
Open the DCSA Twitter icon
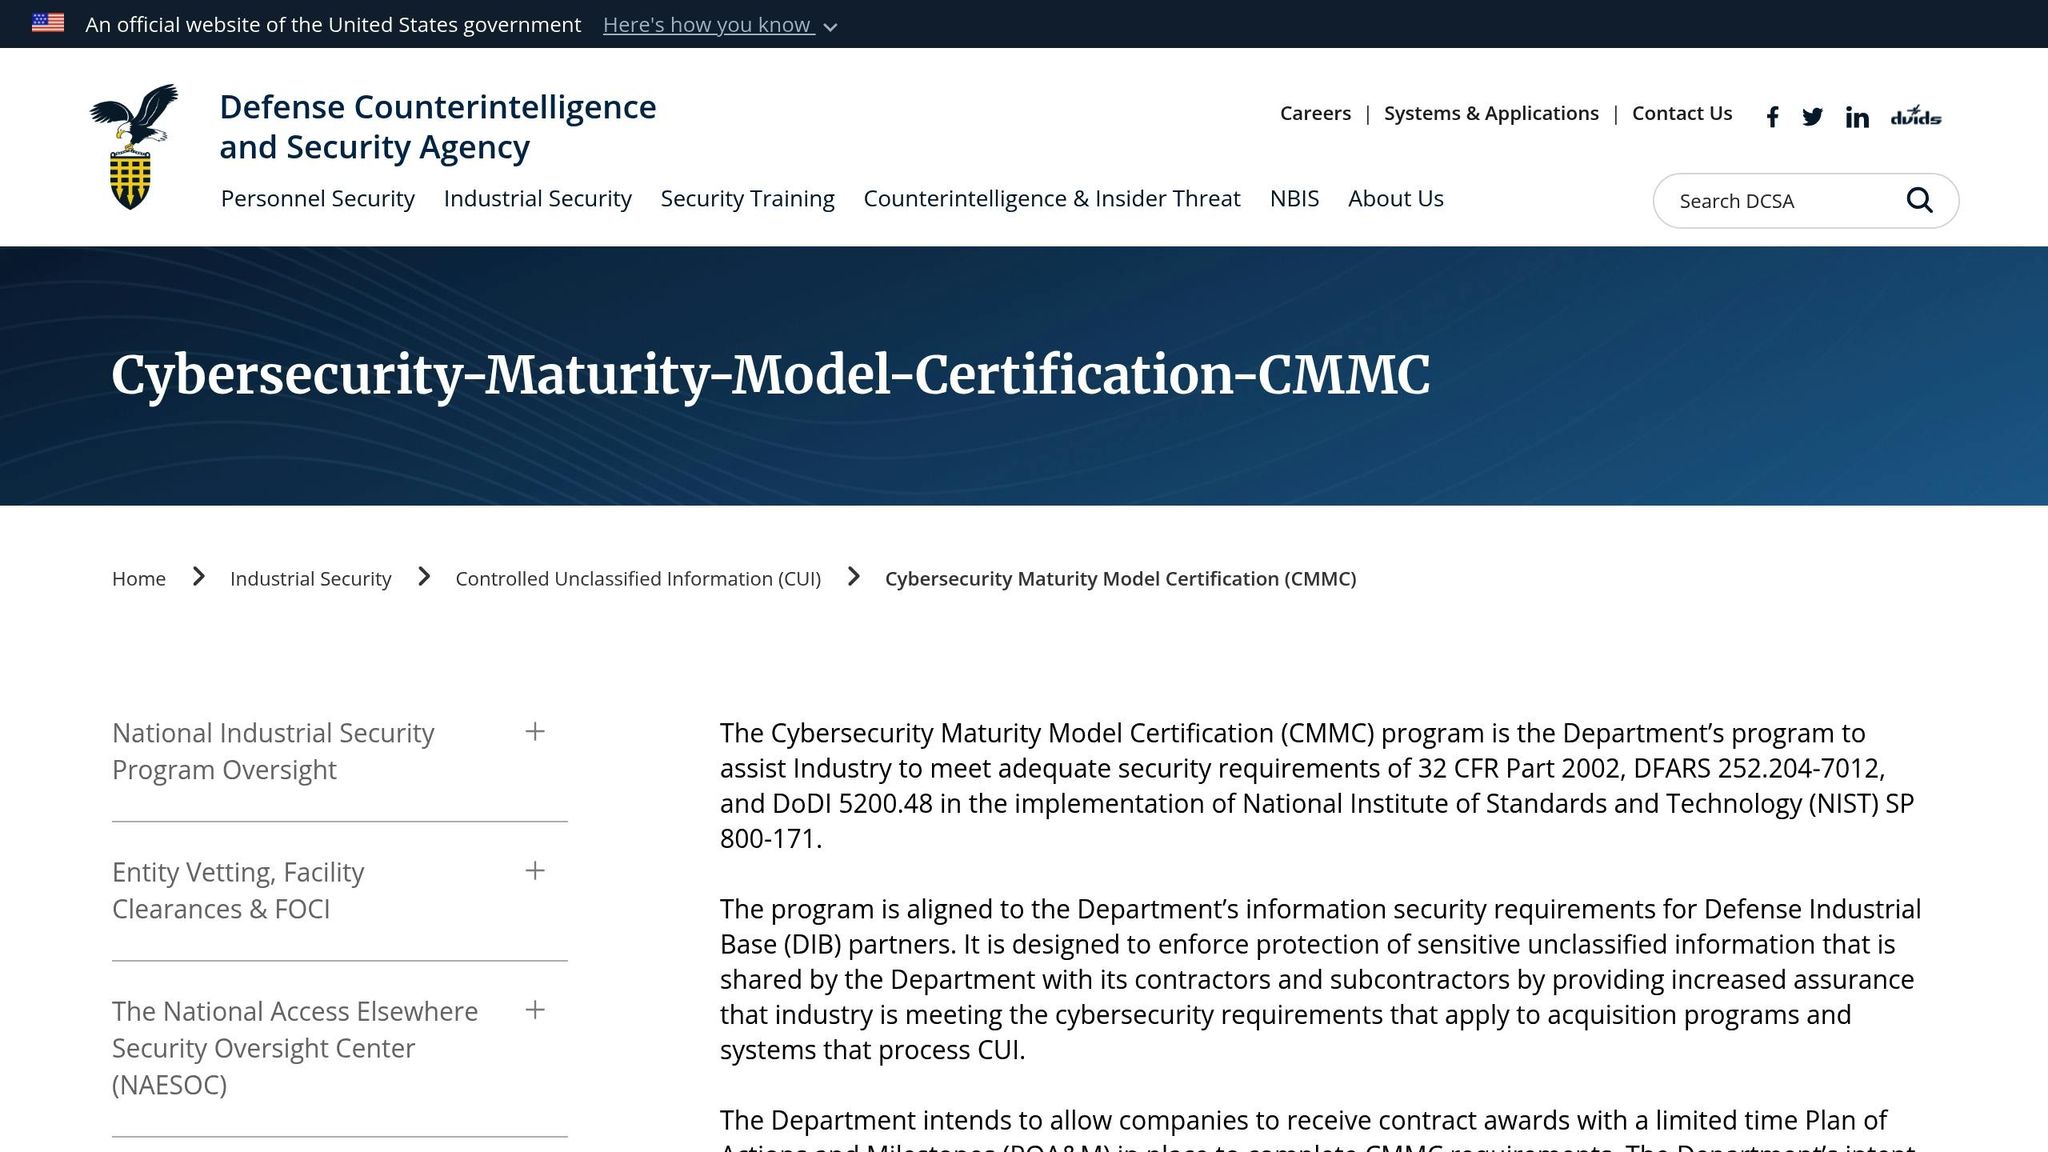(1812, 117)
